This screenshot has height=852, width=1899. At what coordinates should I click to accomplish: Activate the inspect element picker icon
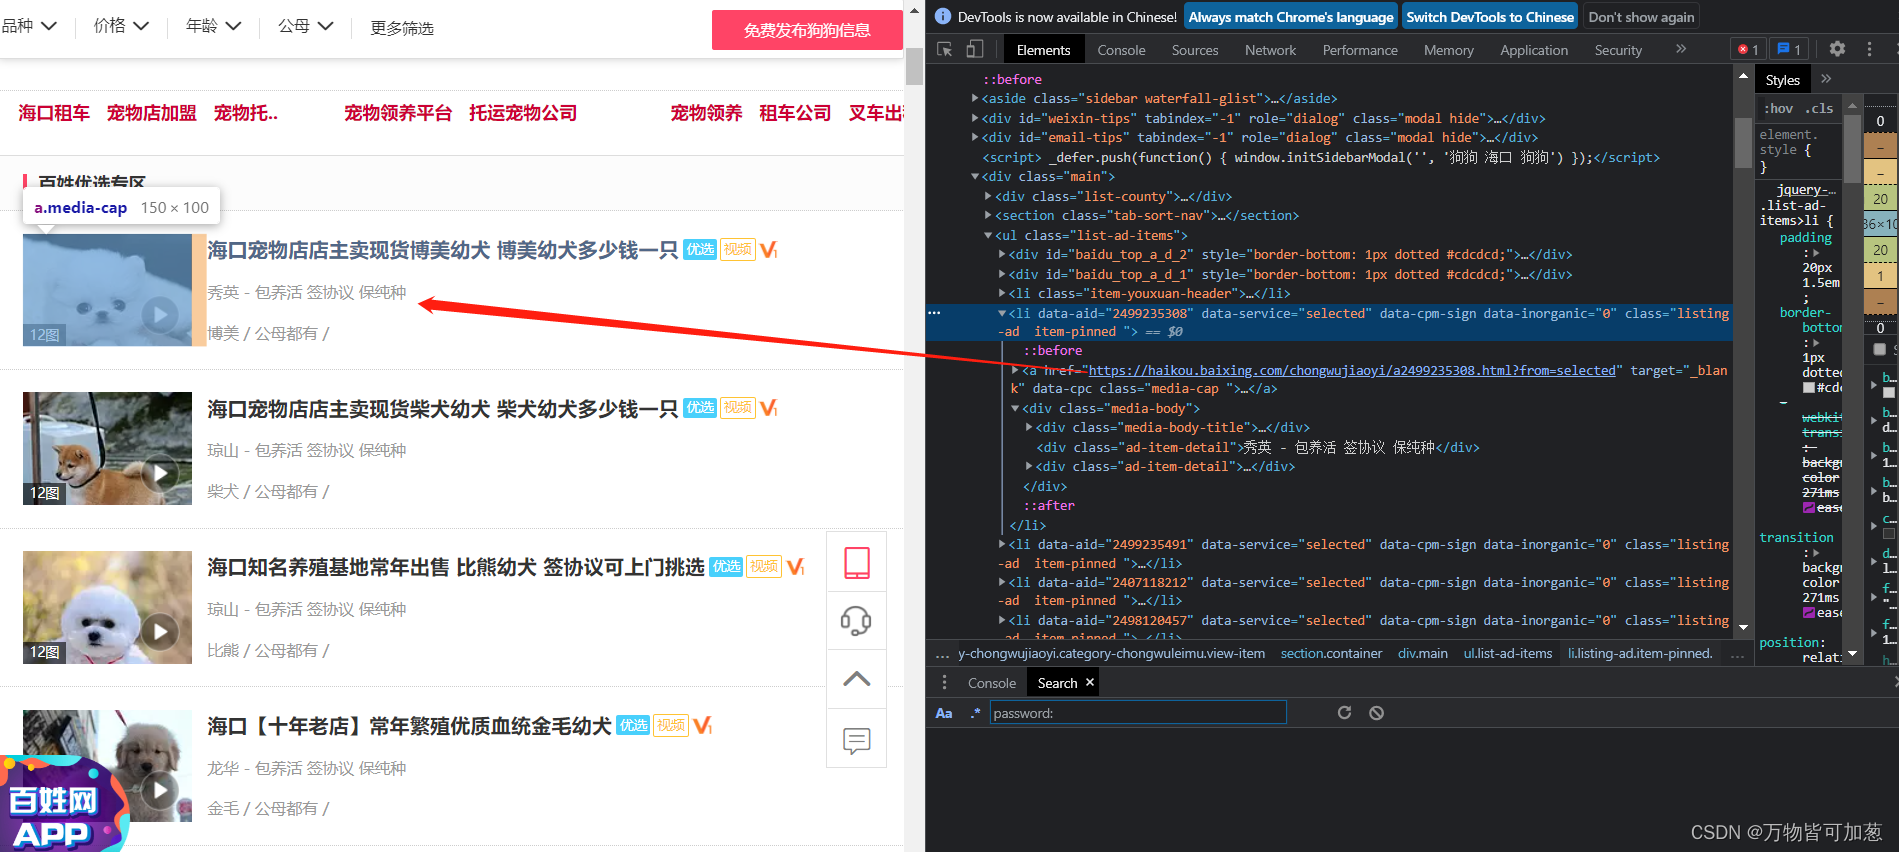[944, 49]
